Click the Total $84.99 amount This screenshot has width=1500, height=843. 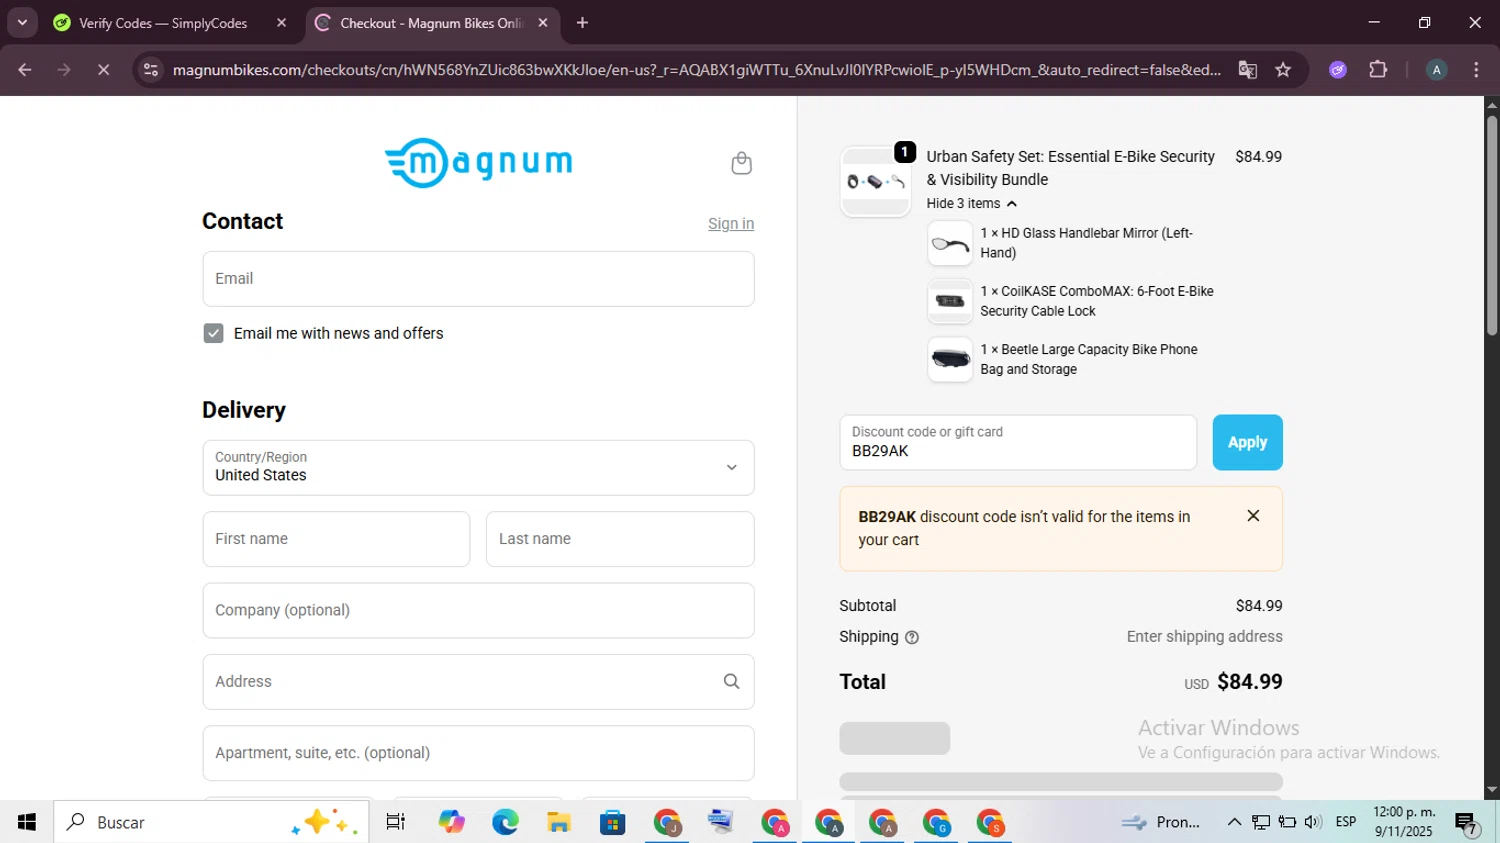pos(1250,682)
